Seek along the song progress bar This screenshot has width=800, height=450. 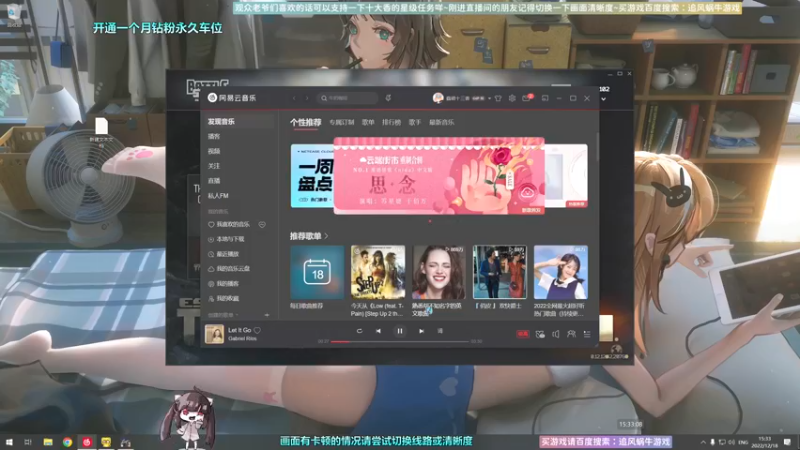tap(399, 341)
